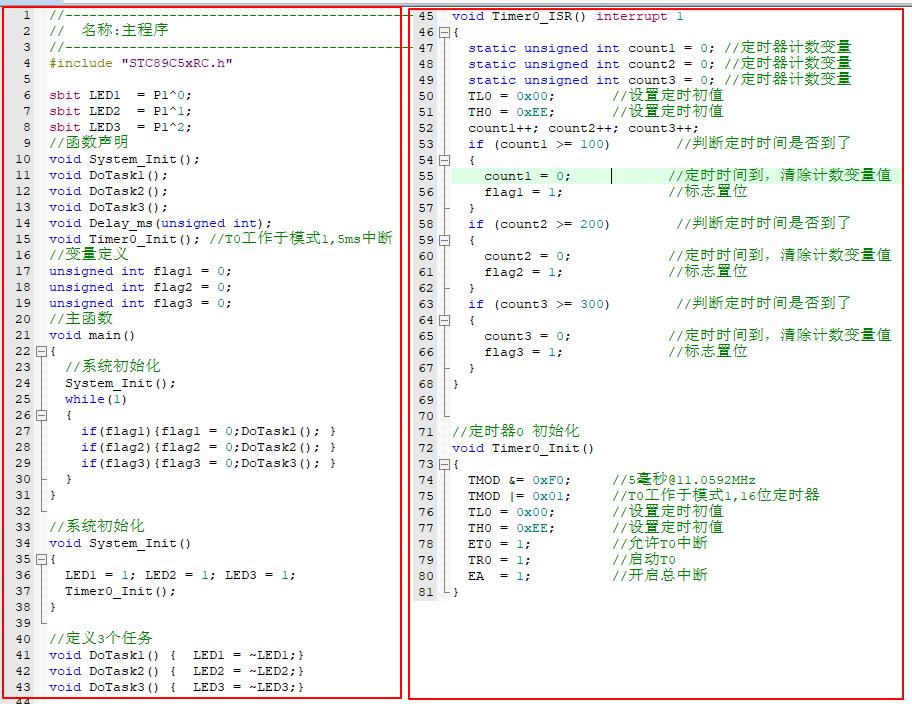Click the count1++; count2++; count3++; line

click(x=583, y=128)
